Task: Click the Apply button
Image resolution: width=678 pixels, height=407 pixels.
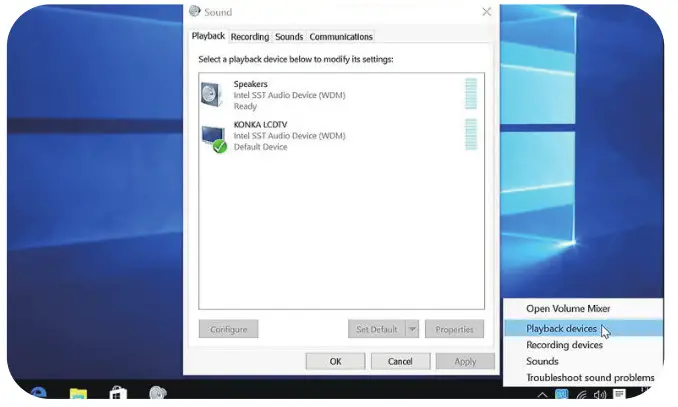Action: [x=465, y=361]
